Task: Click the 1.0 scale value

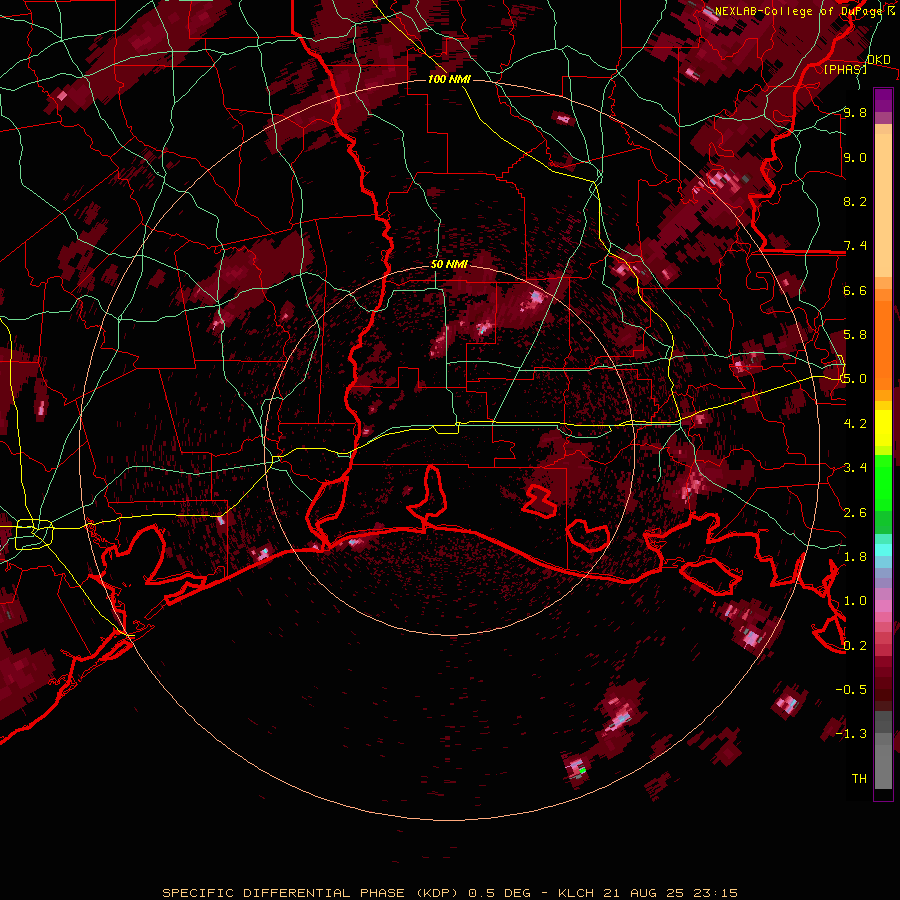Action: [855, 601]
